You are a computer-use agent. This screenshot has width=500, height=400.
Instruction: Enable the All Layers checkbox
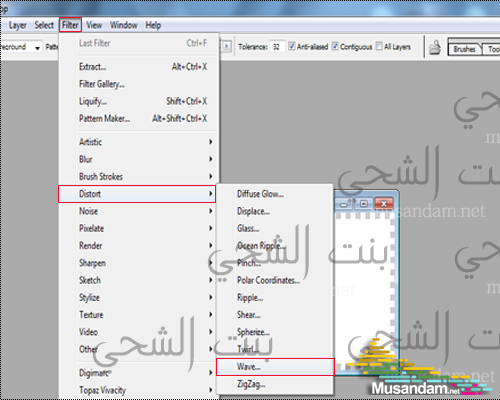tap(379, 46)
